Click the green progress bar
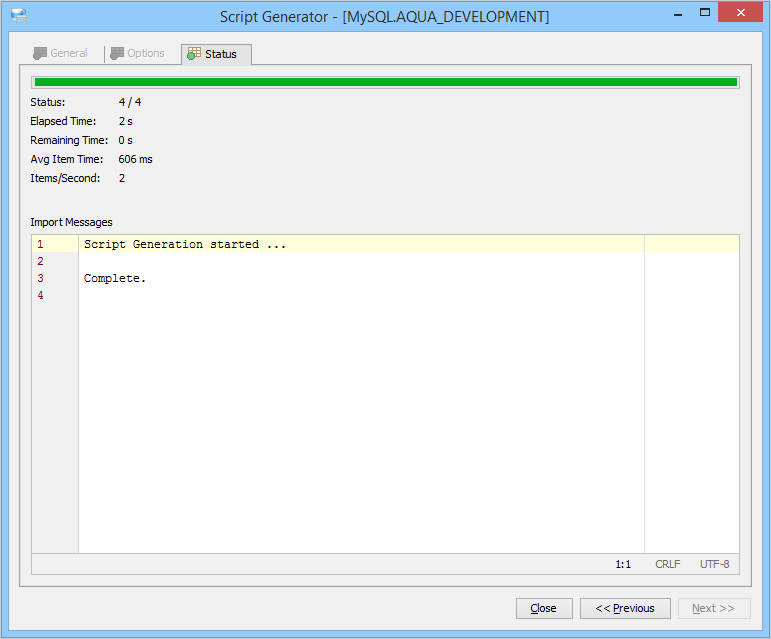 386,83
